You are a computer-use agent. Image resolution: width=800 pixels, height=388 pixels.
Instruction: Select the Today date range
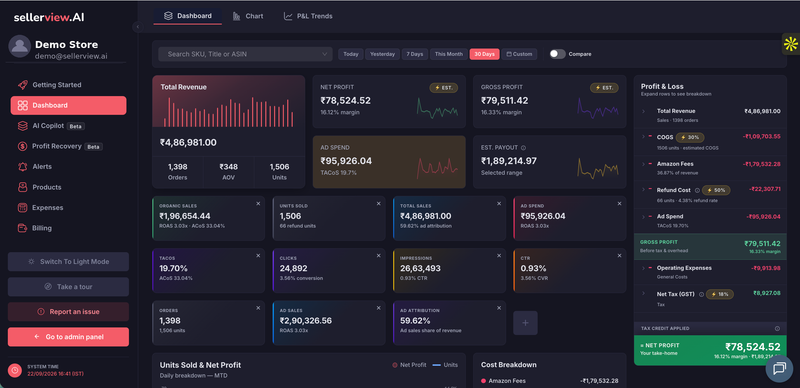(x=351, y=54)
